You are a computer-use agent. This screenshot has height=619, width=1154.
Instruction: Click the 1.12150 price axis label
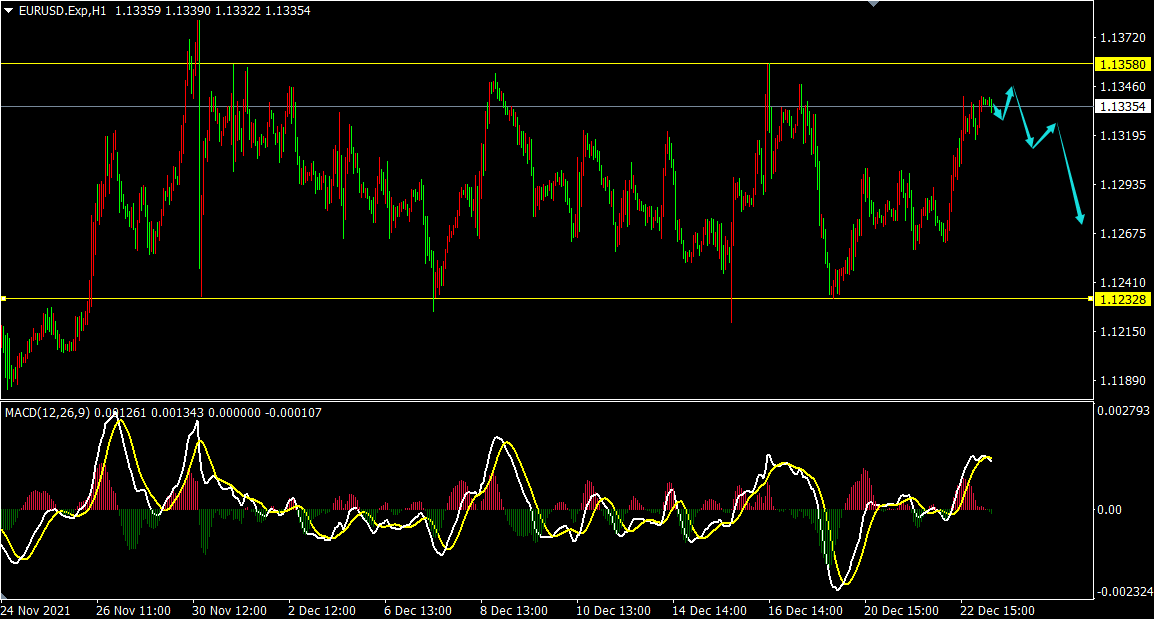point(1123,332)
